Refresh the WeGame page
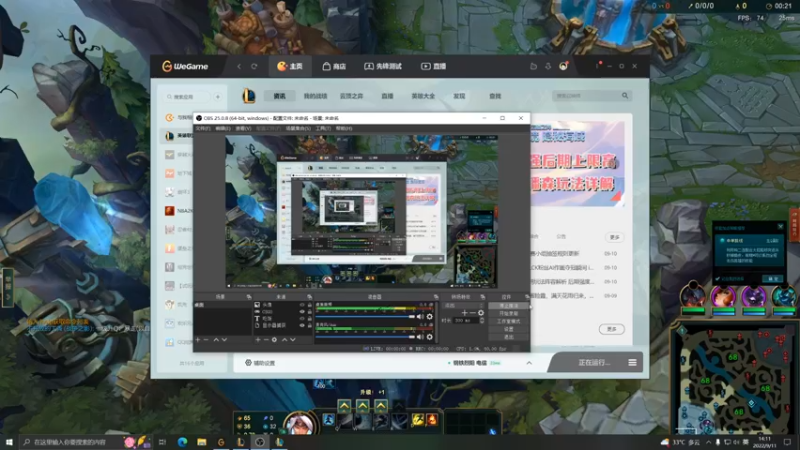 pos(254,66)
